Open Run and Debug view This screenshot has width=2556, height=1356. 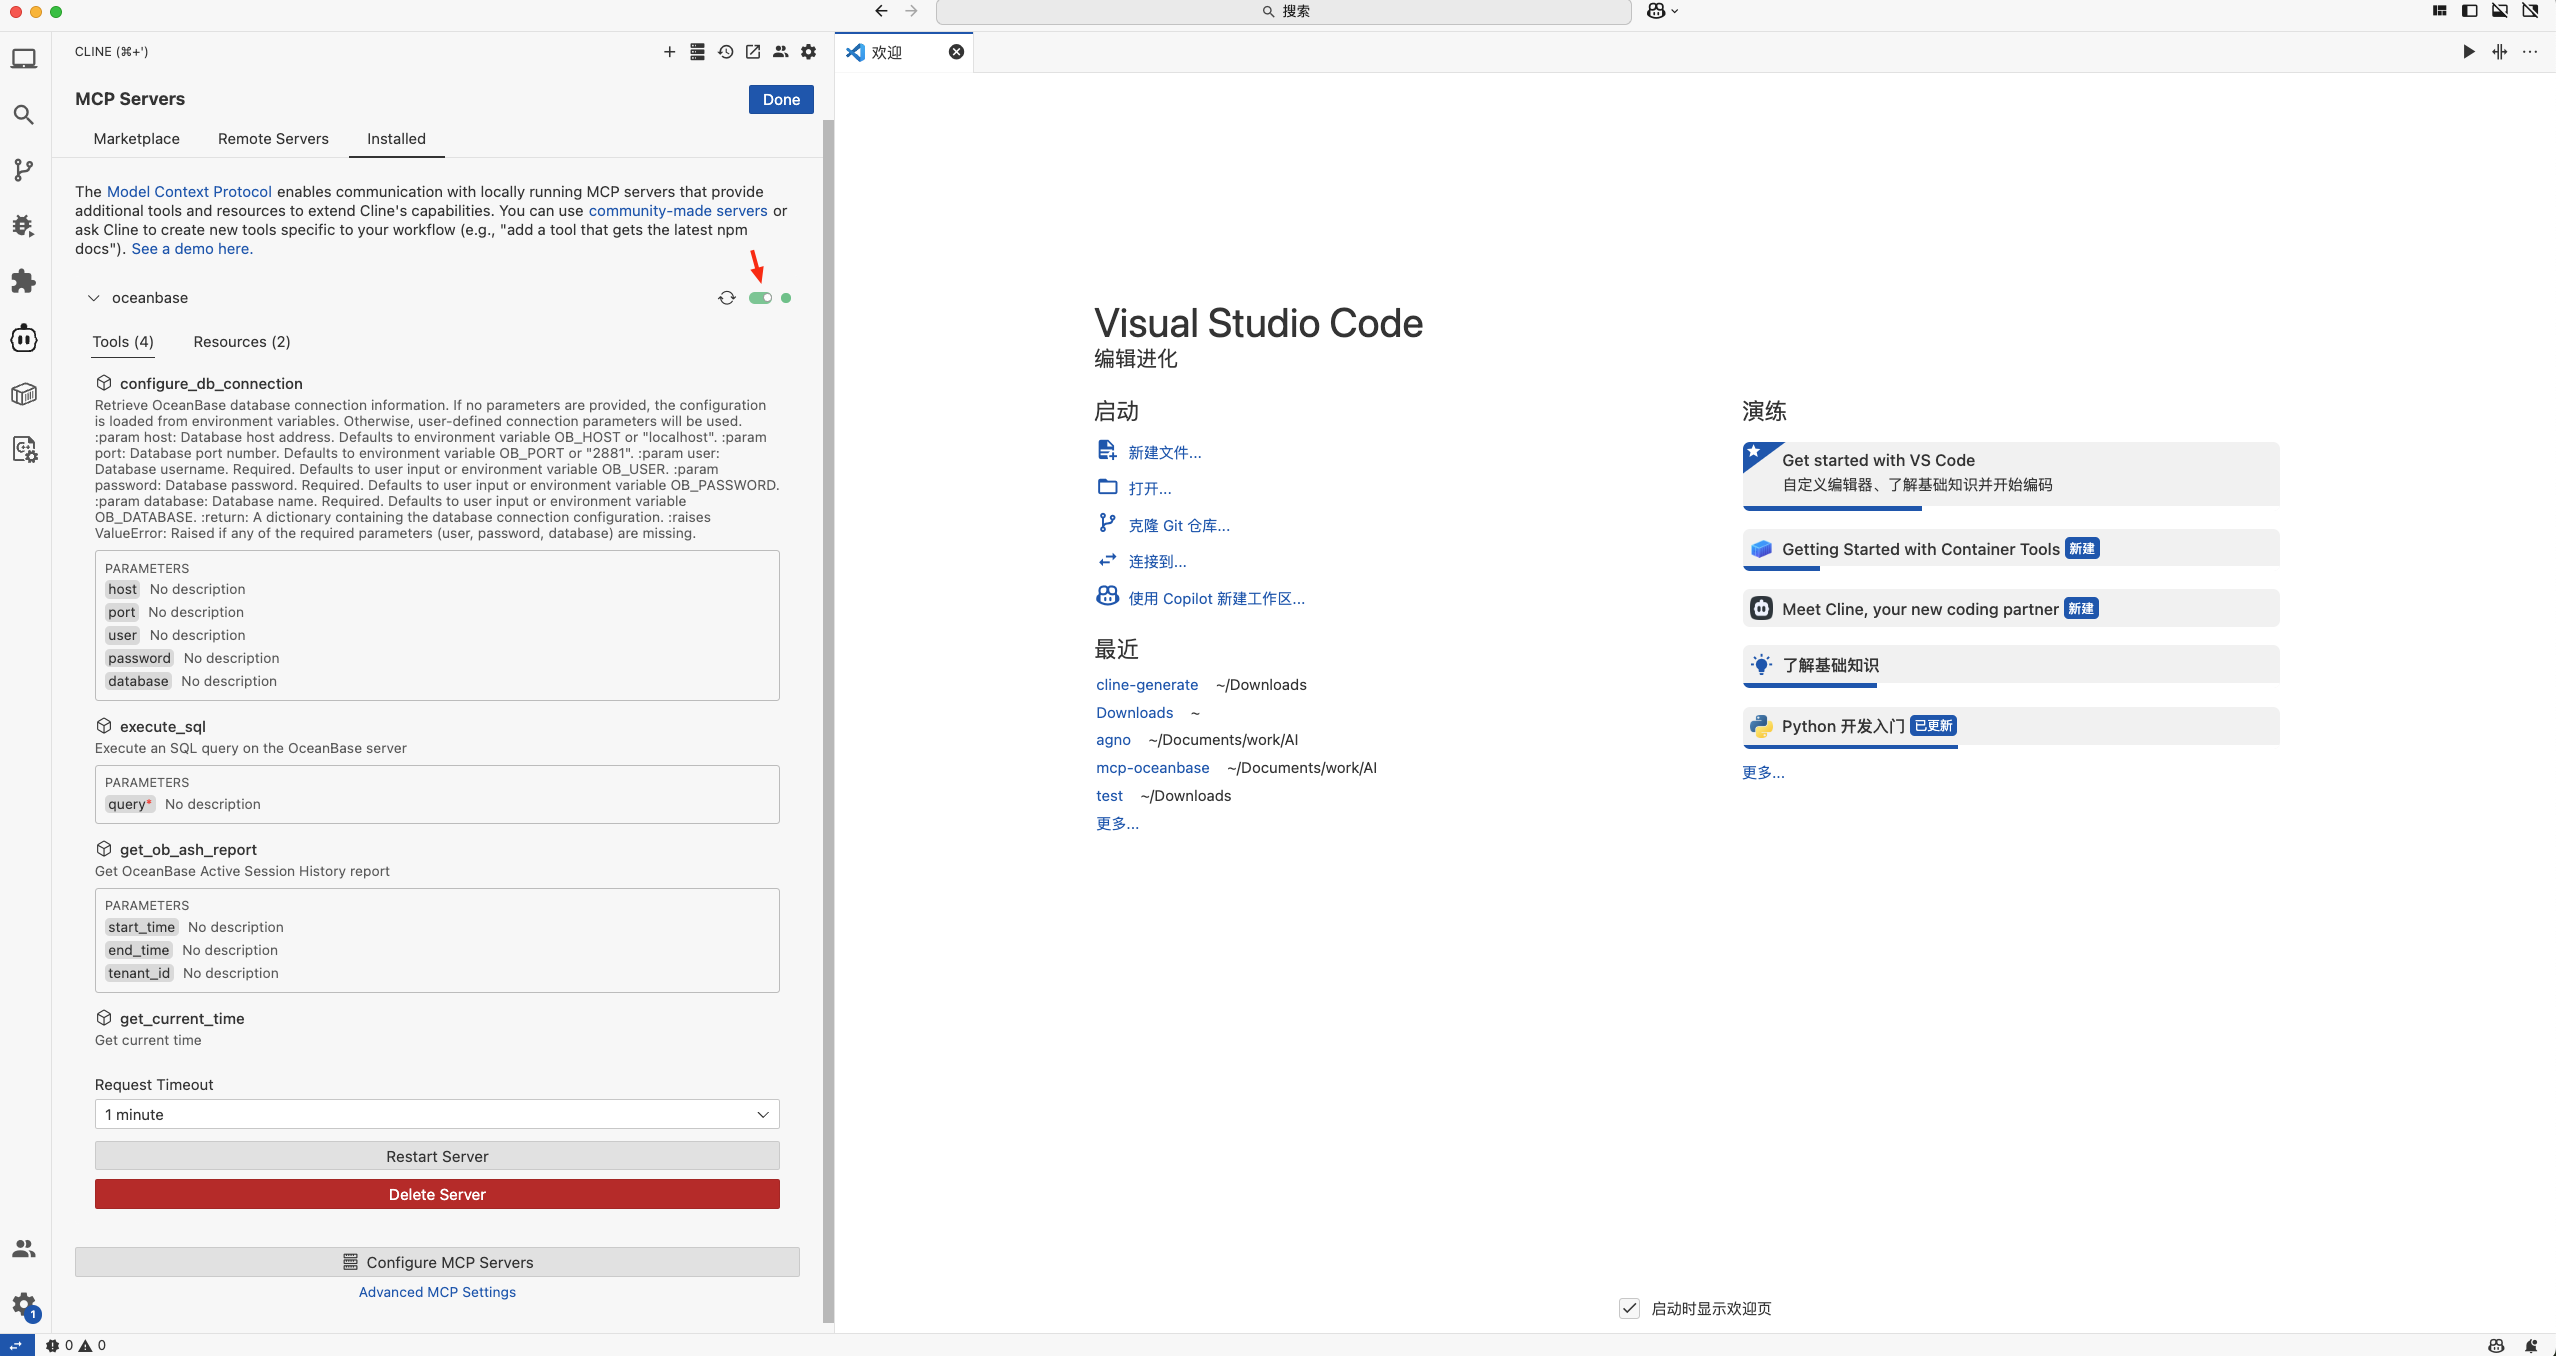[24, 226]
